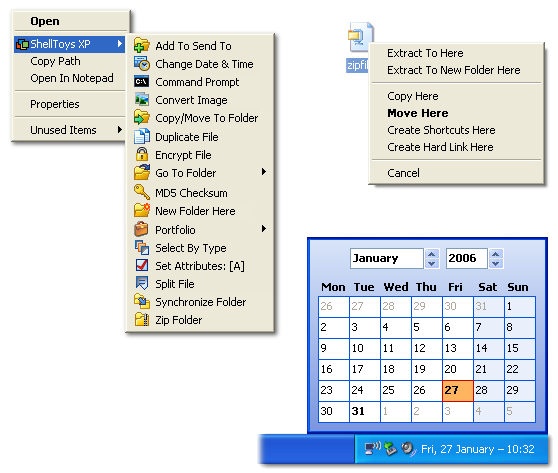Click the Go To Folder icon
558x473 pixels.
tap(142, 173)
